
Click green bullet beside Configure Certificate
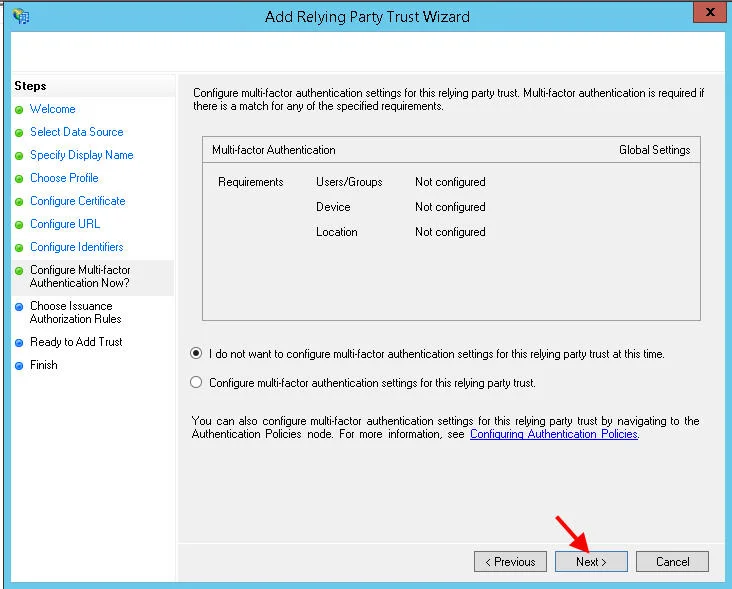pyautogui.click(x=19, y=202)
